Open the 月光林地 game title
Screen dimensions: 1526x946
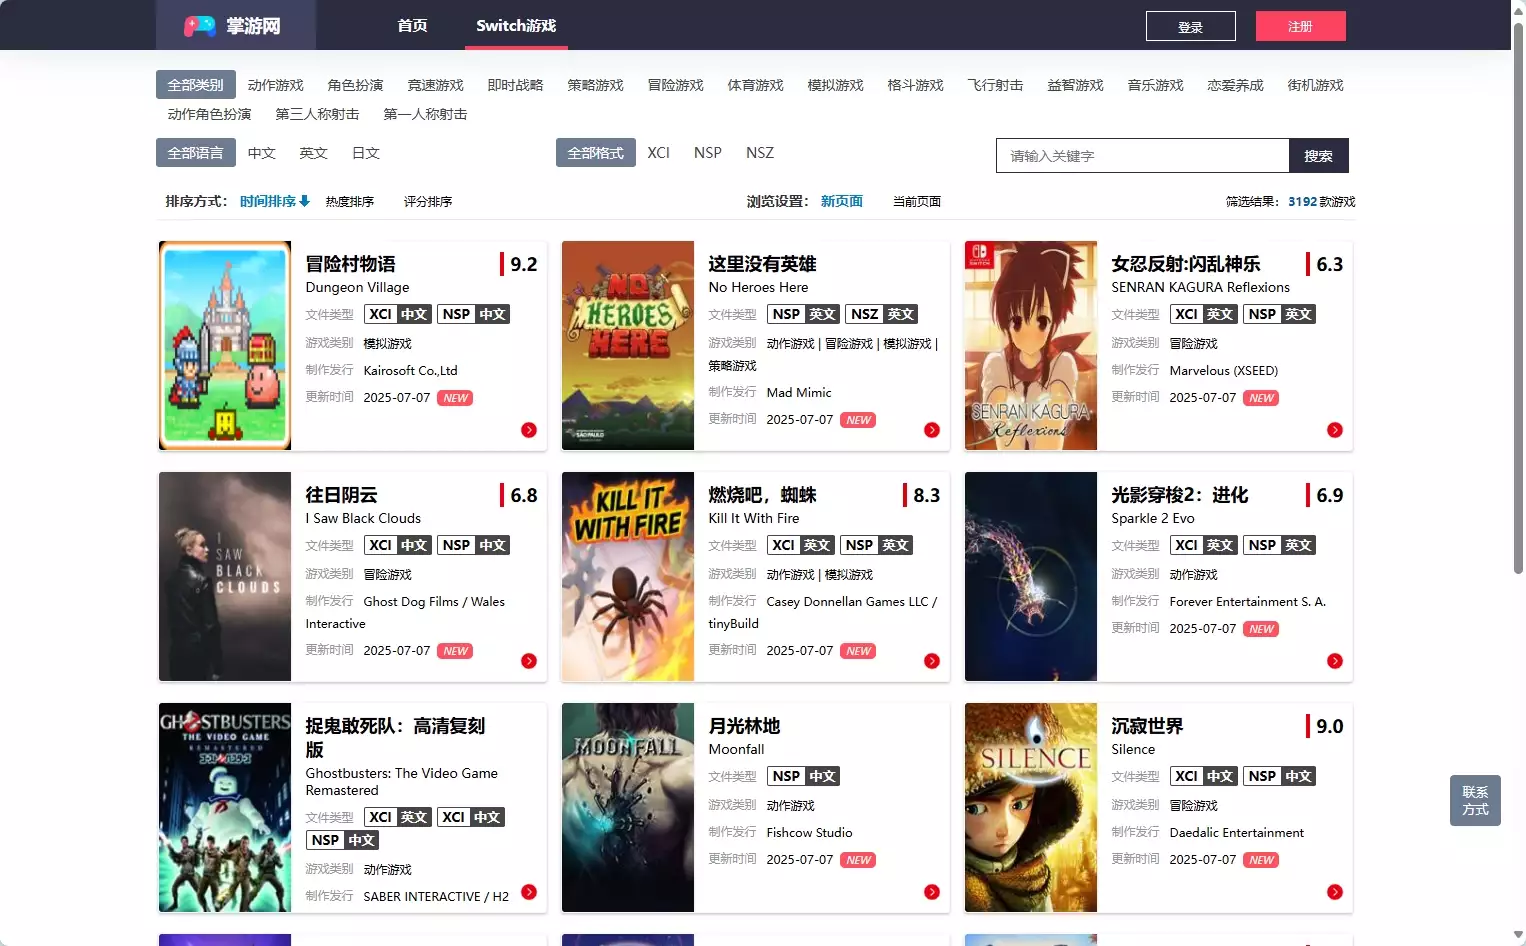tap(745, 726)
